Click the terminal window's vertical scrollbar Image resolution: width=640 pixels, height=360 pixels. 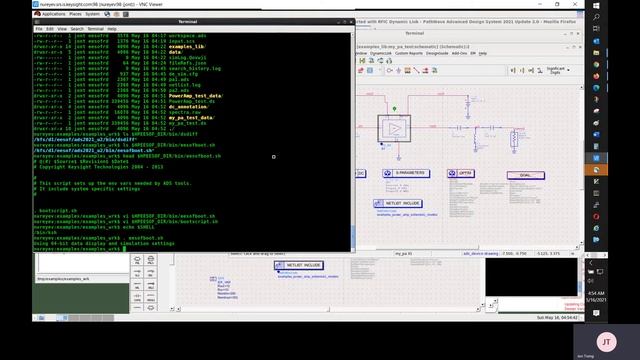point(353,141)
